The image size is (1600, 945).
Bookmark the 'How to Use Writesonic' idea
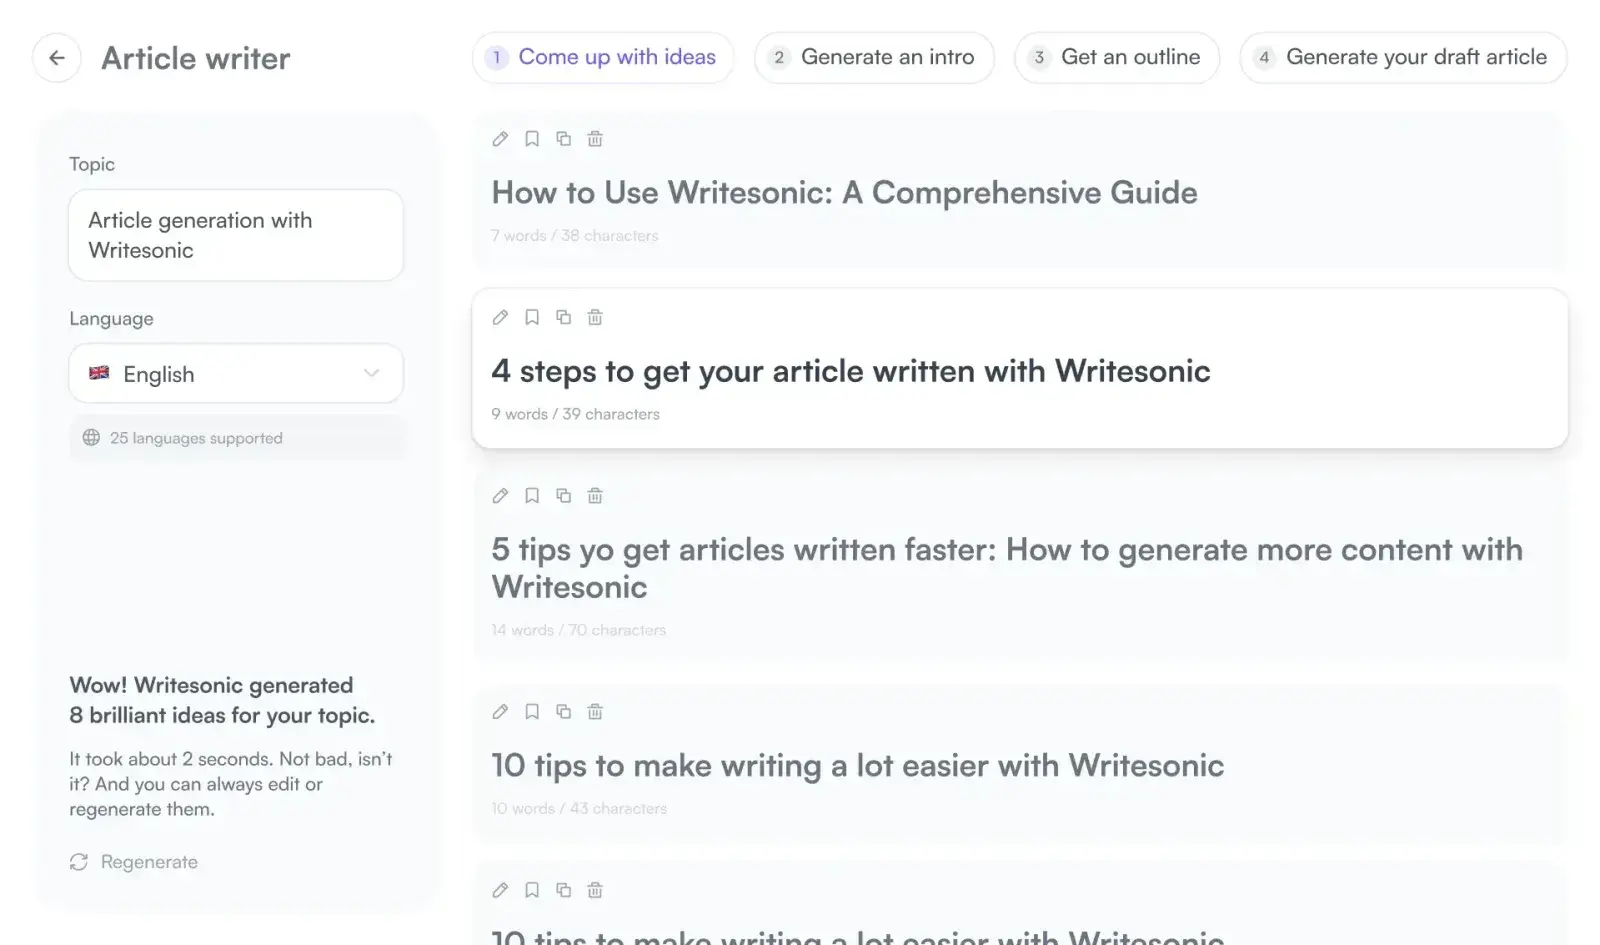532,139
